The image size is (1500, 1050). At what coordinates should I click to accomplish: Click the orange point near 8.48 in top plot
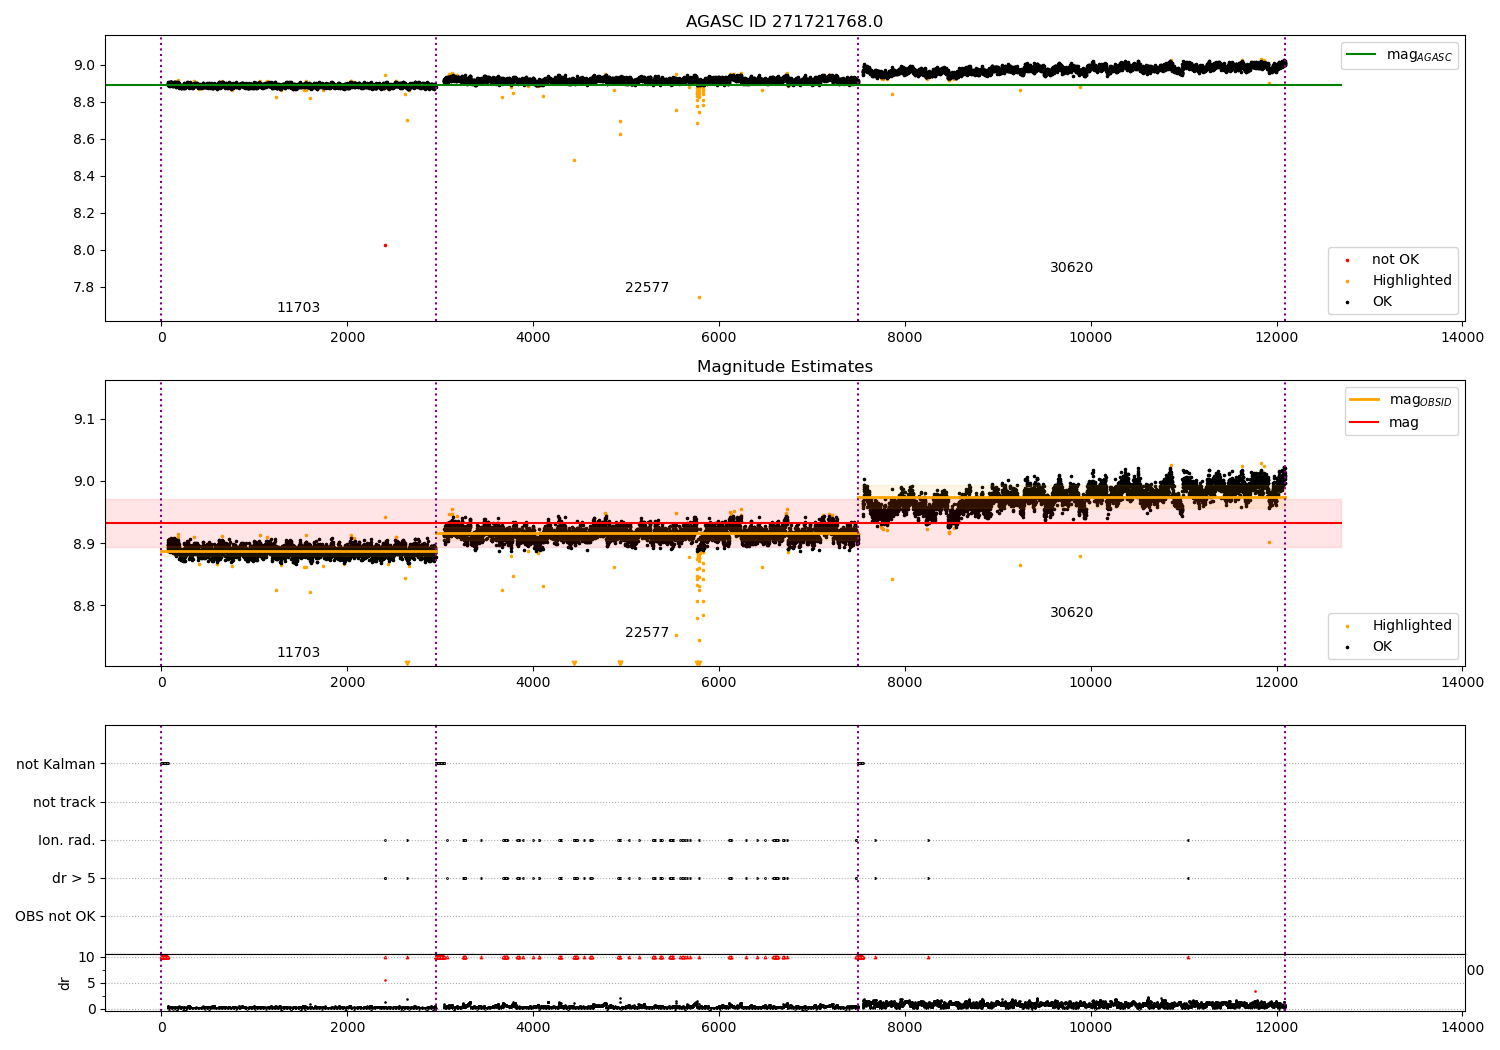click(574, 160)
